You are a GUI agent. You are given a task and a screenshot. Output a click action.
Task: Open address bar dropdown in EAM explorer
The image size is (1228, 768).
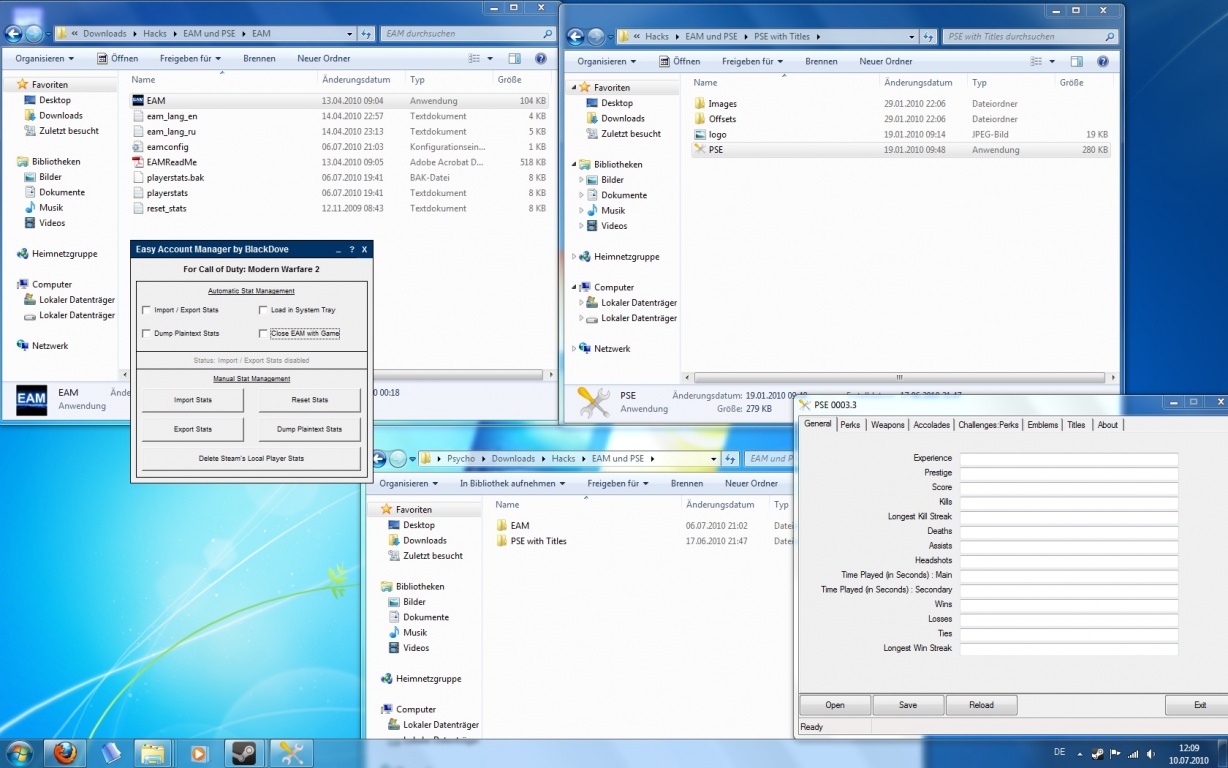(x=349, y=34)
